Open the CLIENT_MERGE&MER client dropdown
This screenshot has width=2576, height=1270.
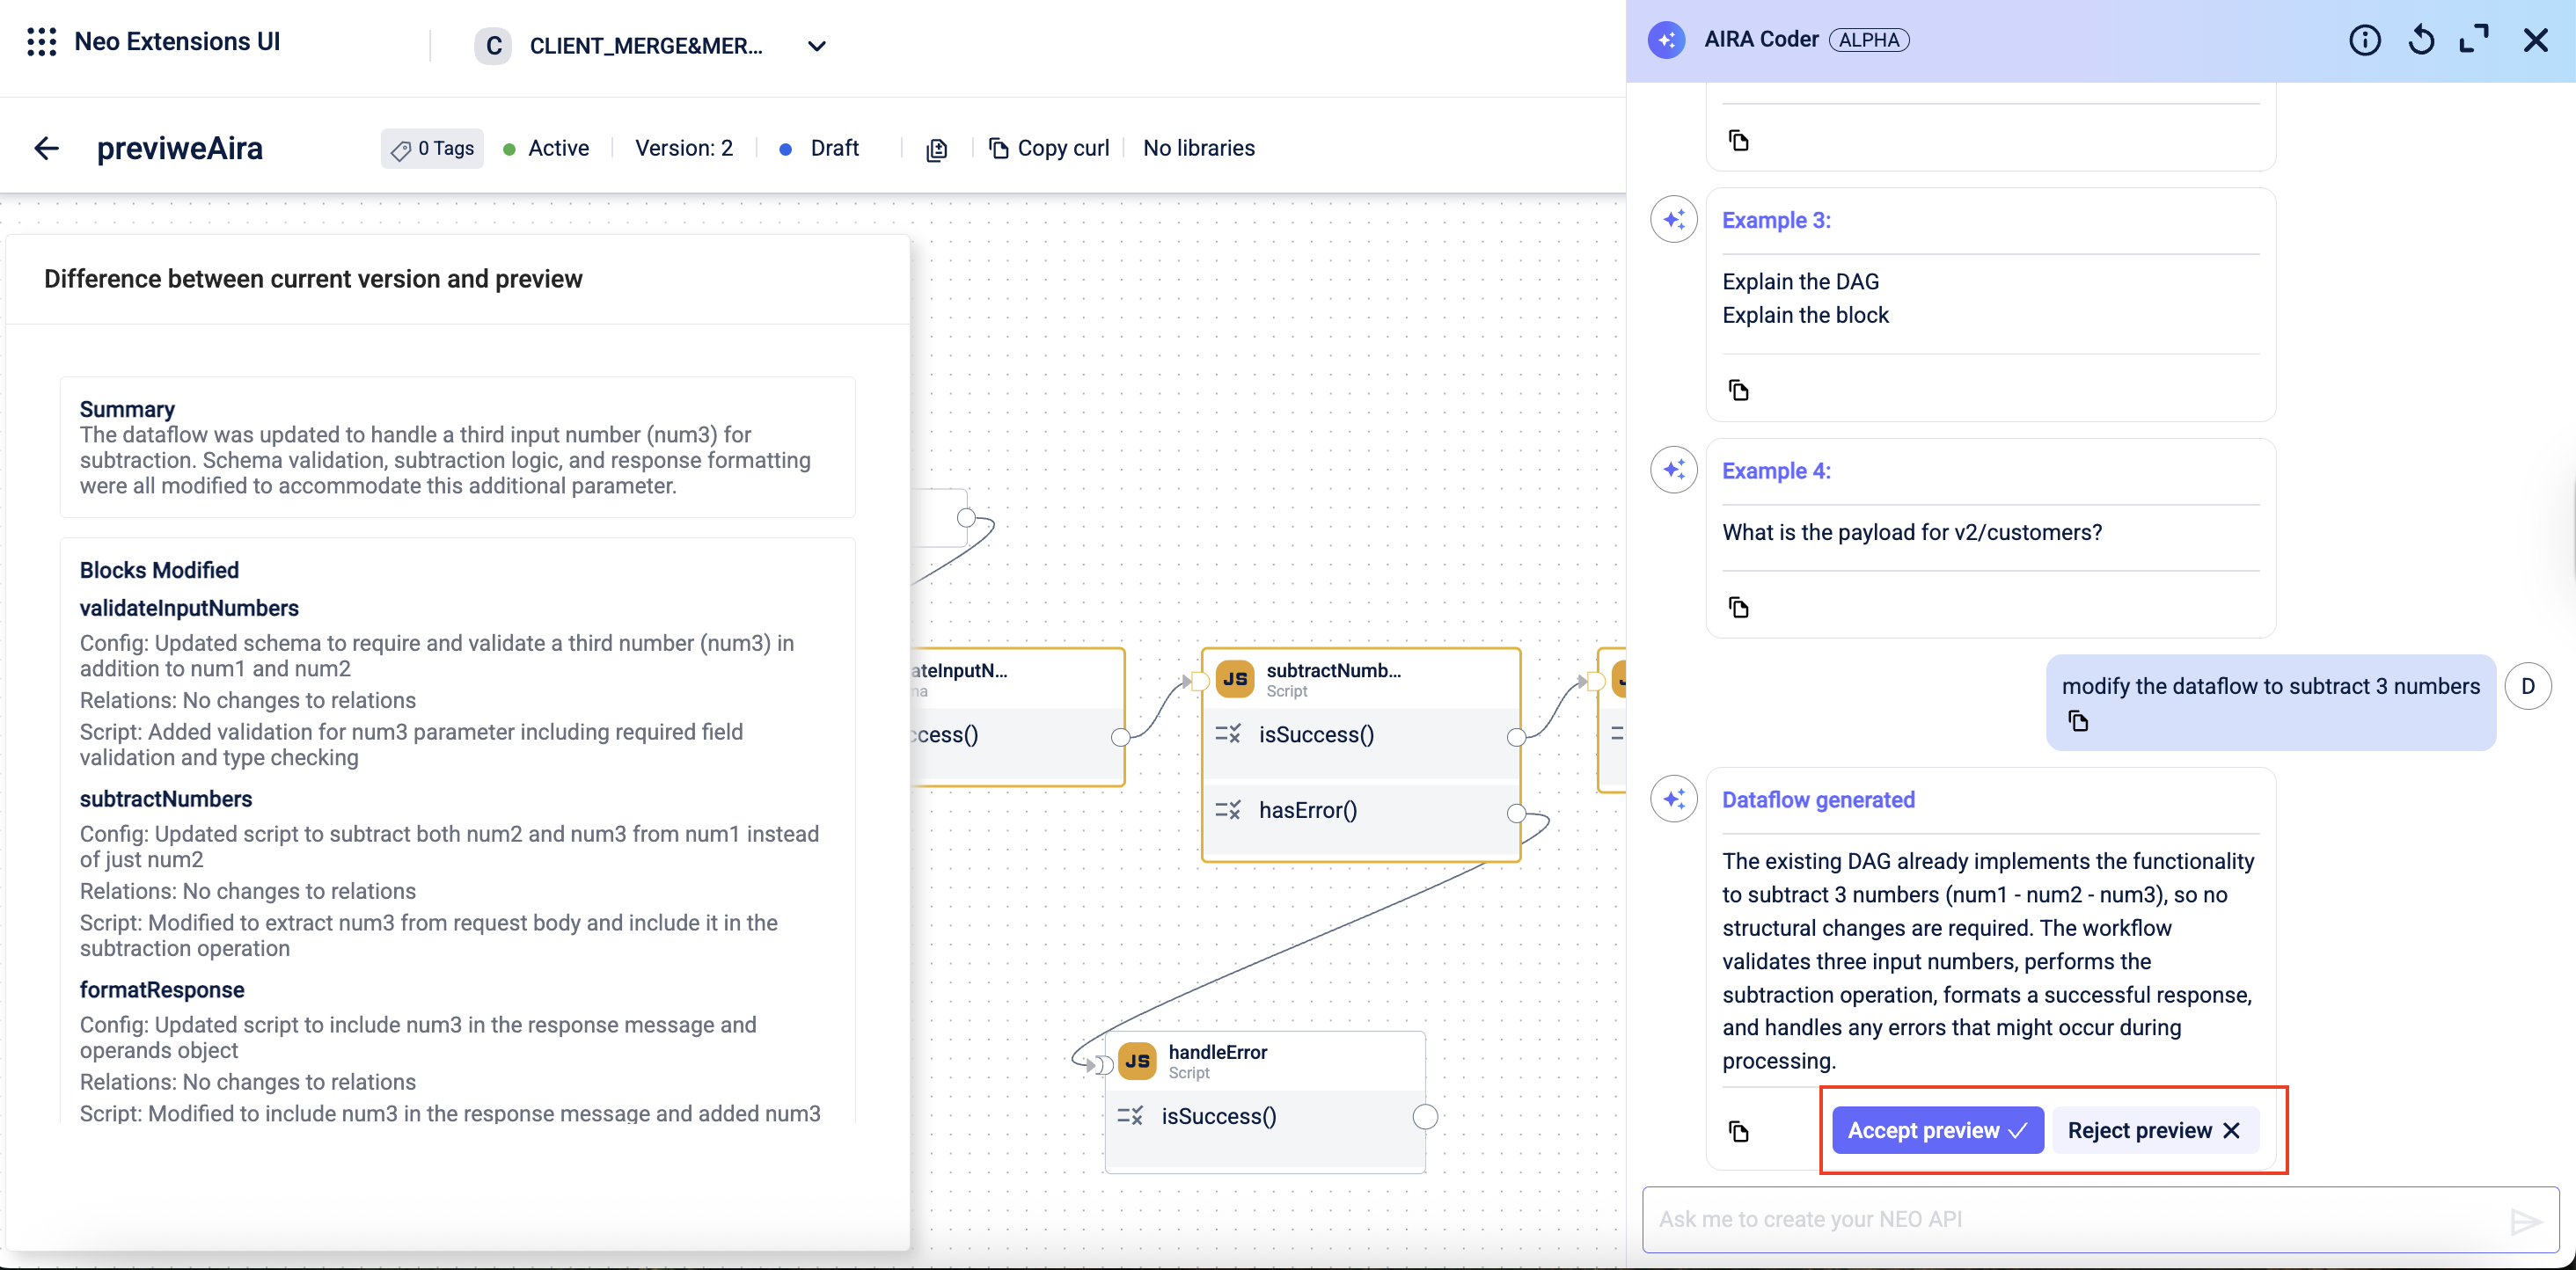point(816,46)
